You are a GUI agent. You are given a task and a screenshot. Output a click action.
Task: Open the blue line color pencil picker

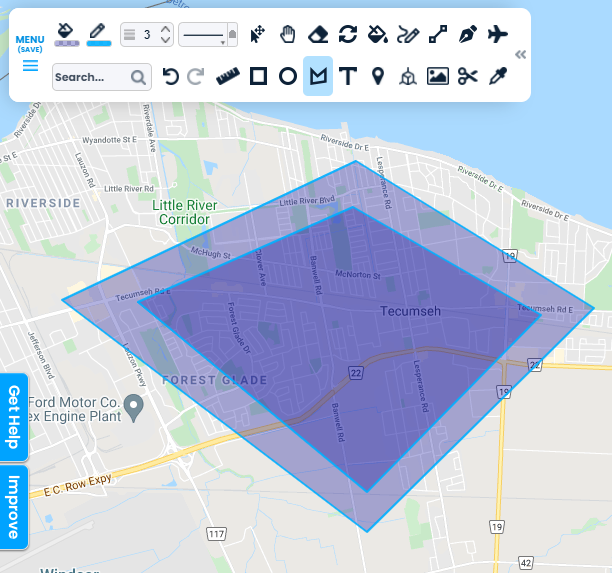(99, 34)
